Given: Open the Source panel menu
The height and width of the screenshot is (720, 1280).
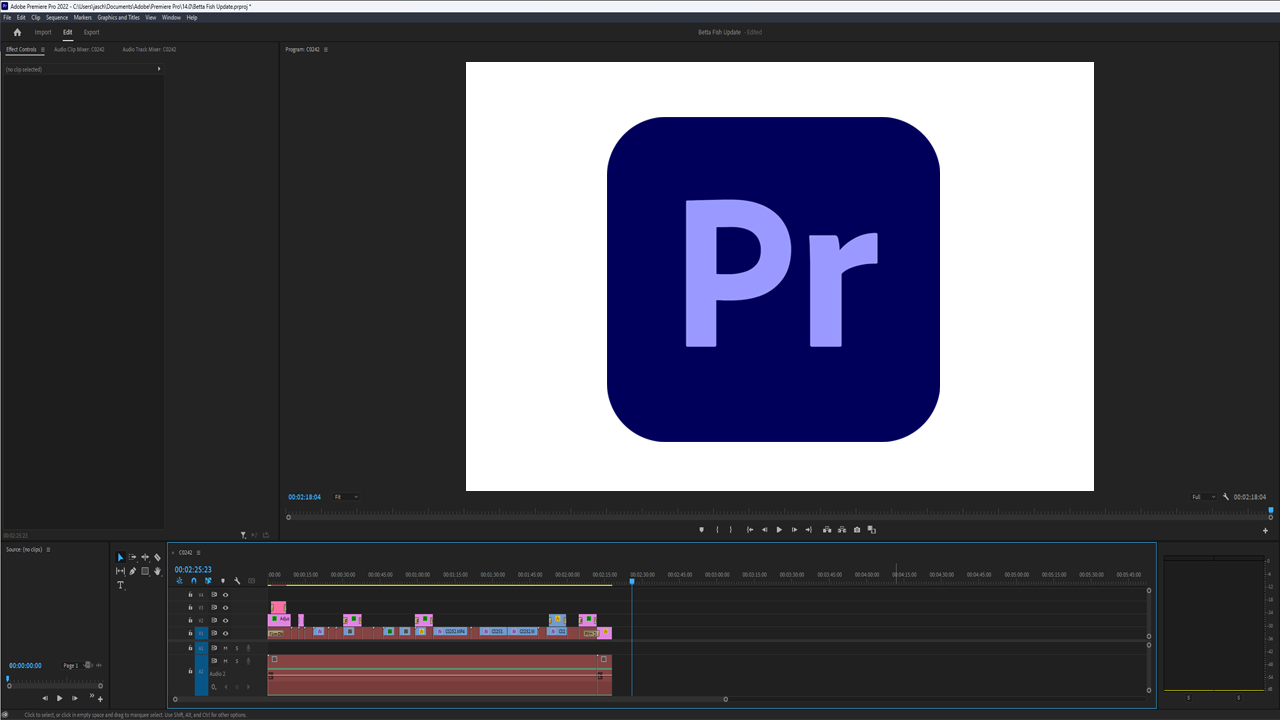Looking at the screenshot, I should [47, 549].
